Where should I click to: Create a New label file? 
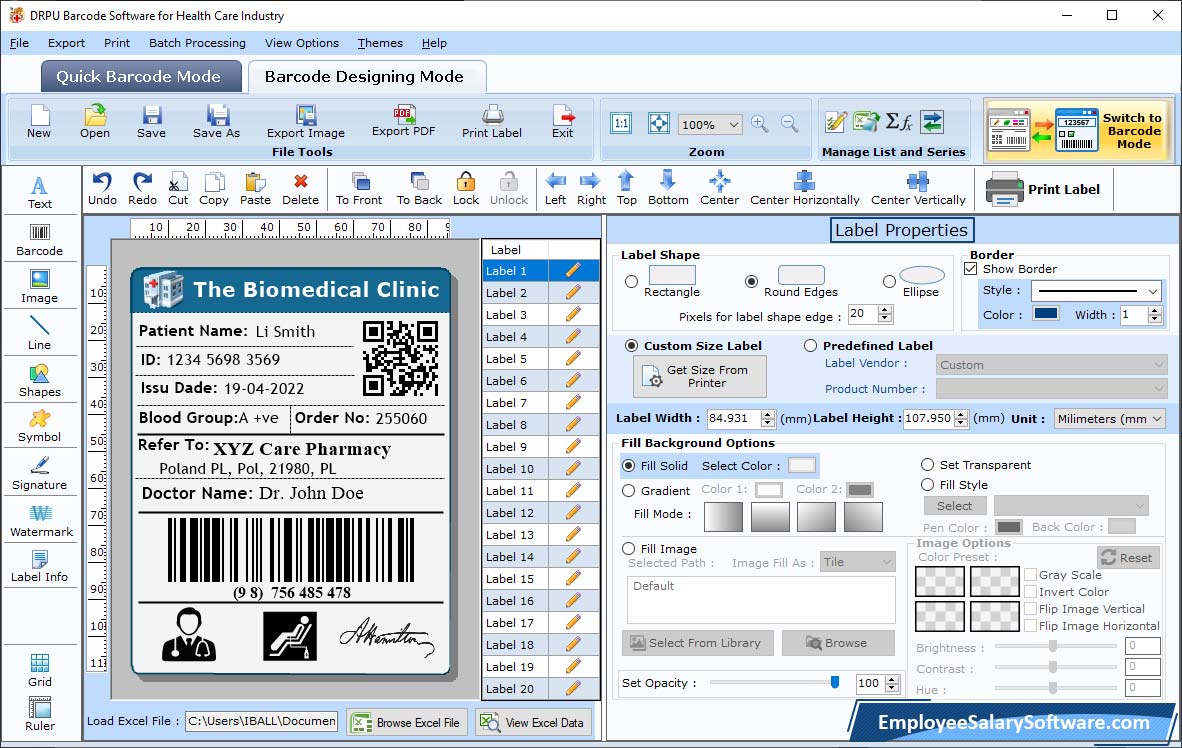(39, 122)
